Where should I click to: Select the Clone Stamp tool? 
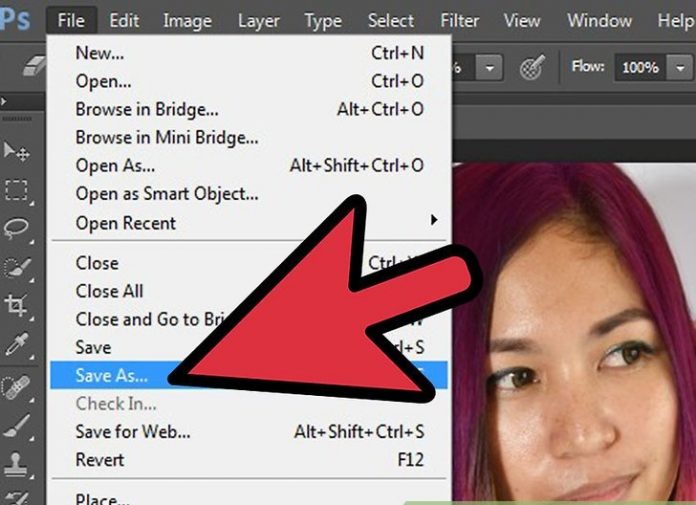[16, 463]
